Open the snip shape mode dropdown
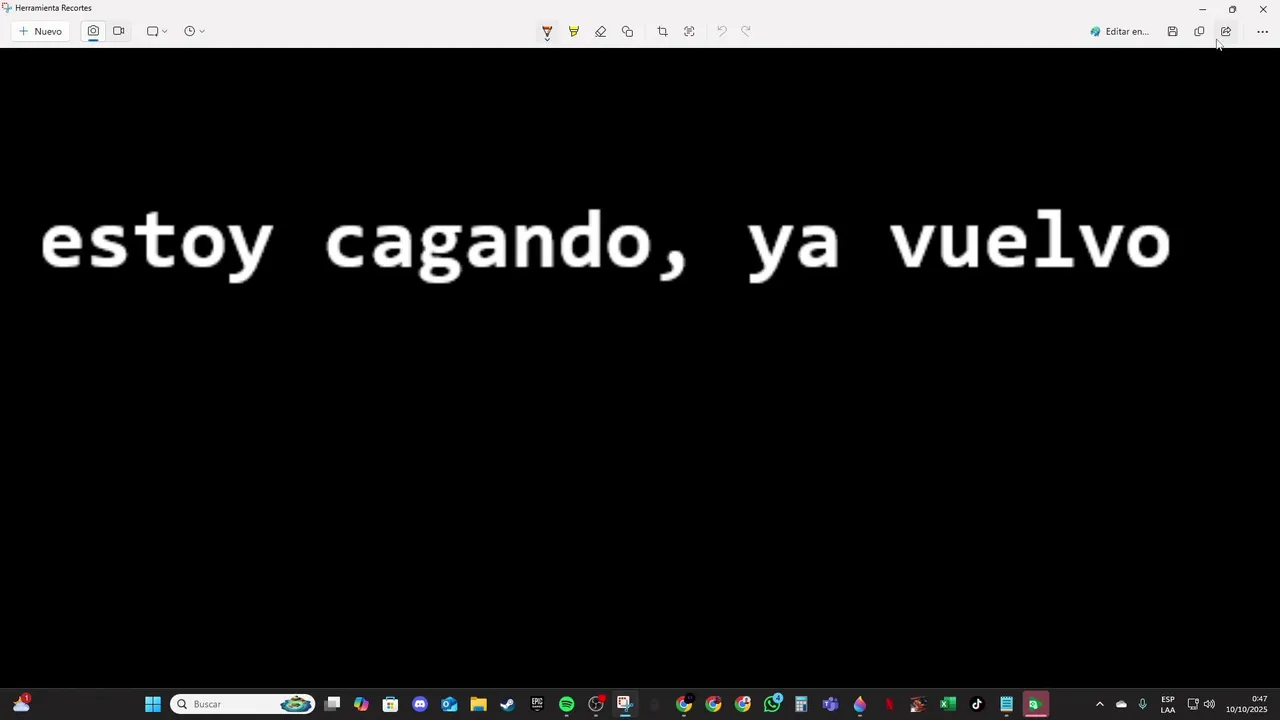Image resolution: width=1280 pixels, height=720 pixels. [x=157, y=31]
